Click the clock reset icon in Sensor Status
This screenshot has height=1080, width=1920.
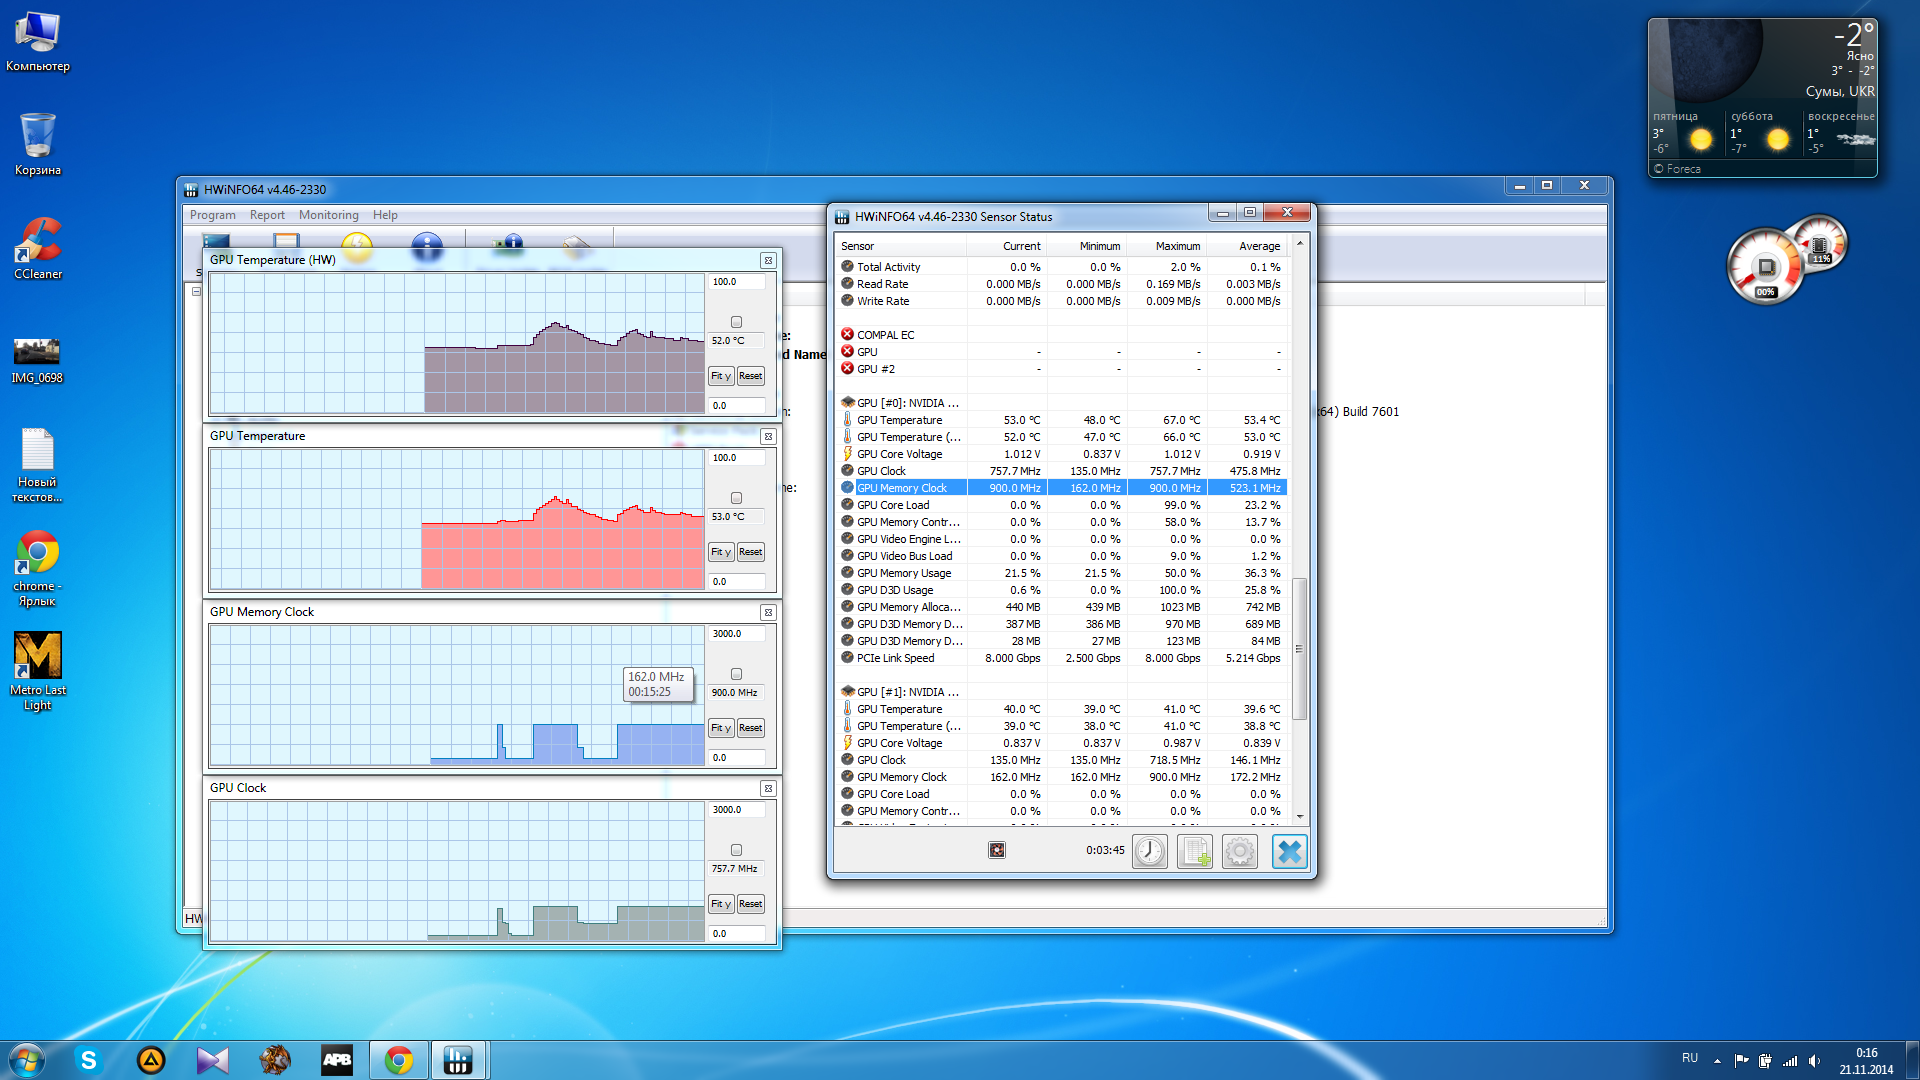pyautogui.click(x=1150, y=851)
